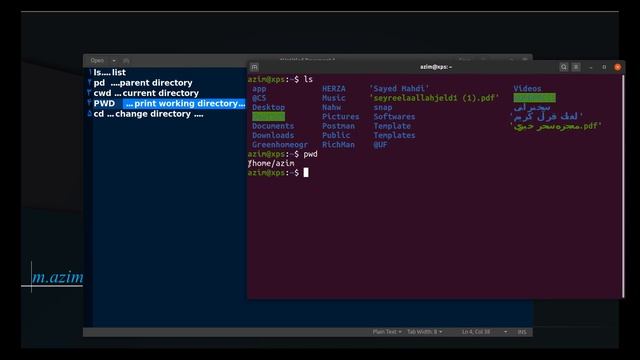Click the 'cwd ... current directory' line
This screenshot has height=360, width=640.
pos(146,93)
